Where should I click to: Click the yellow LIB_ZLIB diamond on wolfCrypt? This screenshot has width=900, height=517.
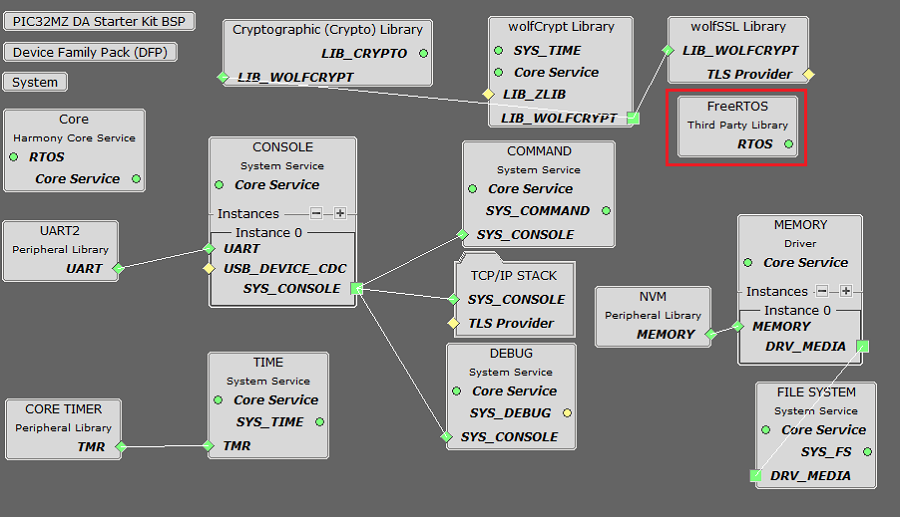tap(488, 94)
